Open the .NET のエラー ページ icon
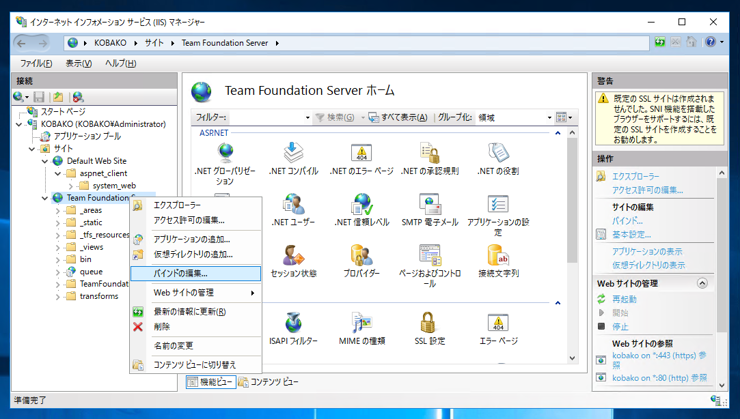This screenshot has height=419, width=740. (362, 159)
